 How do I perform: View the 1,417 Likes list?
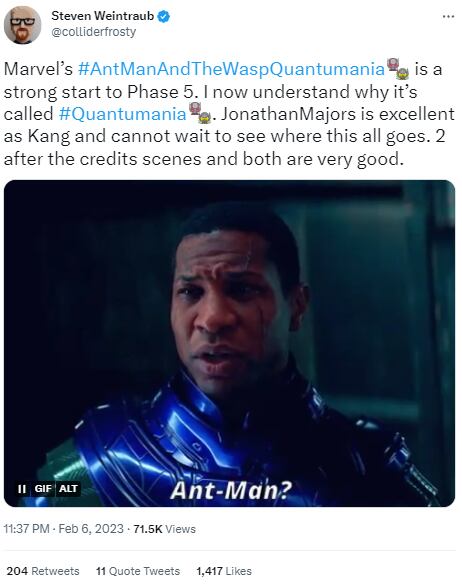tap(224, 571)
